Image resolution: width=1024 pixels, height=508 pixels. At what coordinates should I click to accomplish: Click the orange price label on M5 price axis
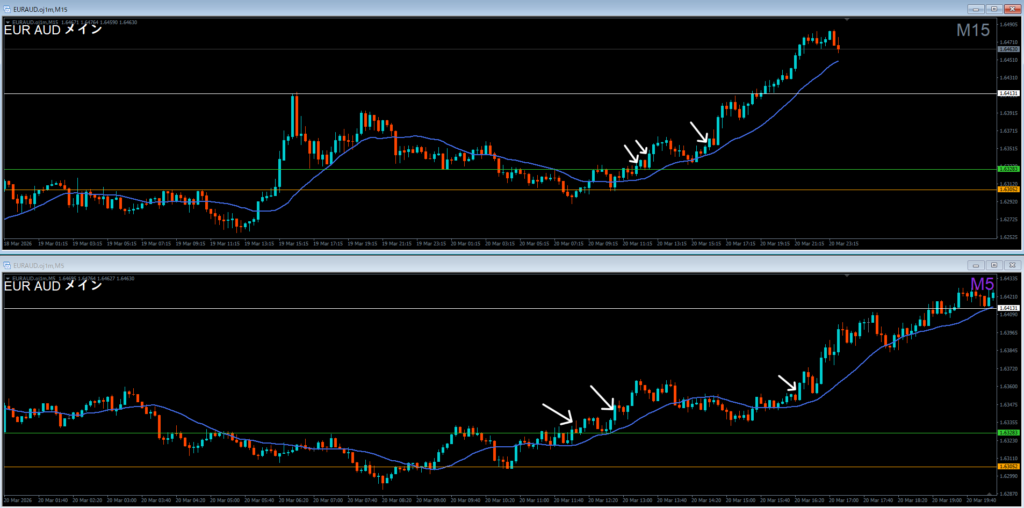pos(1008,467)
